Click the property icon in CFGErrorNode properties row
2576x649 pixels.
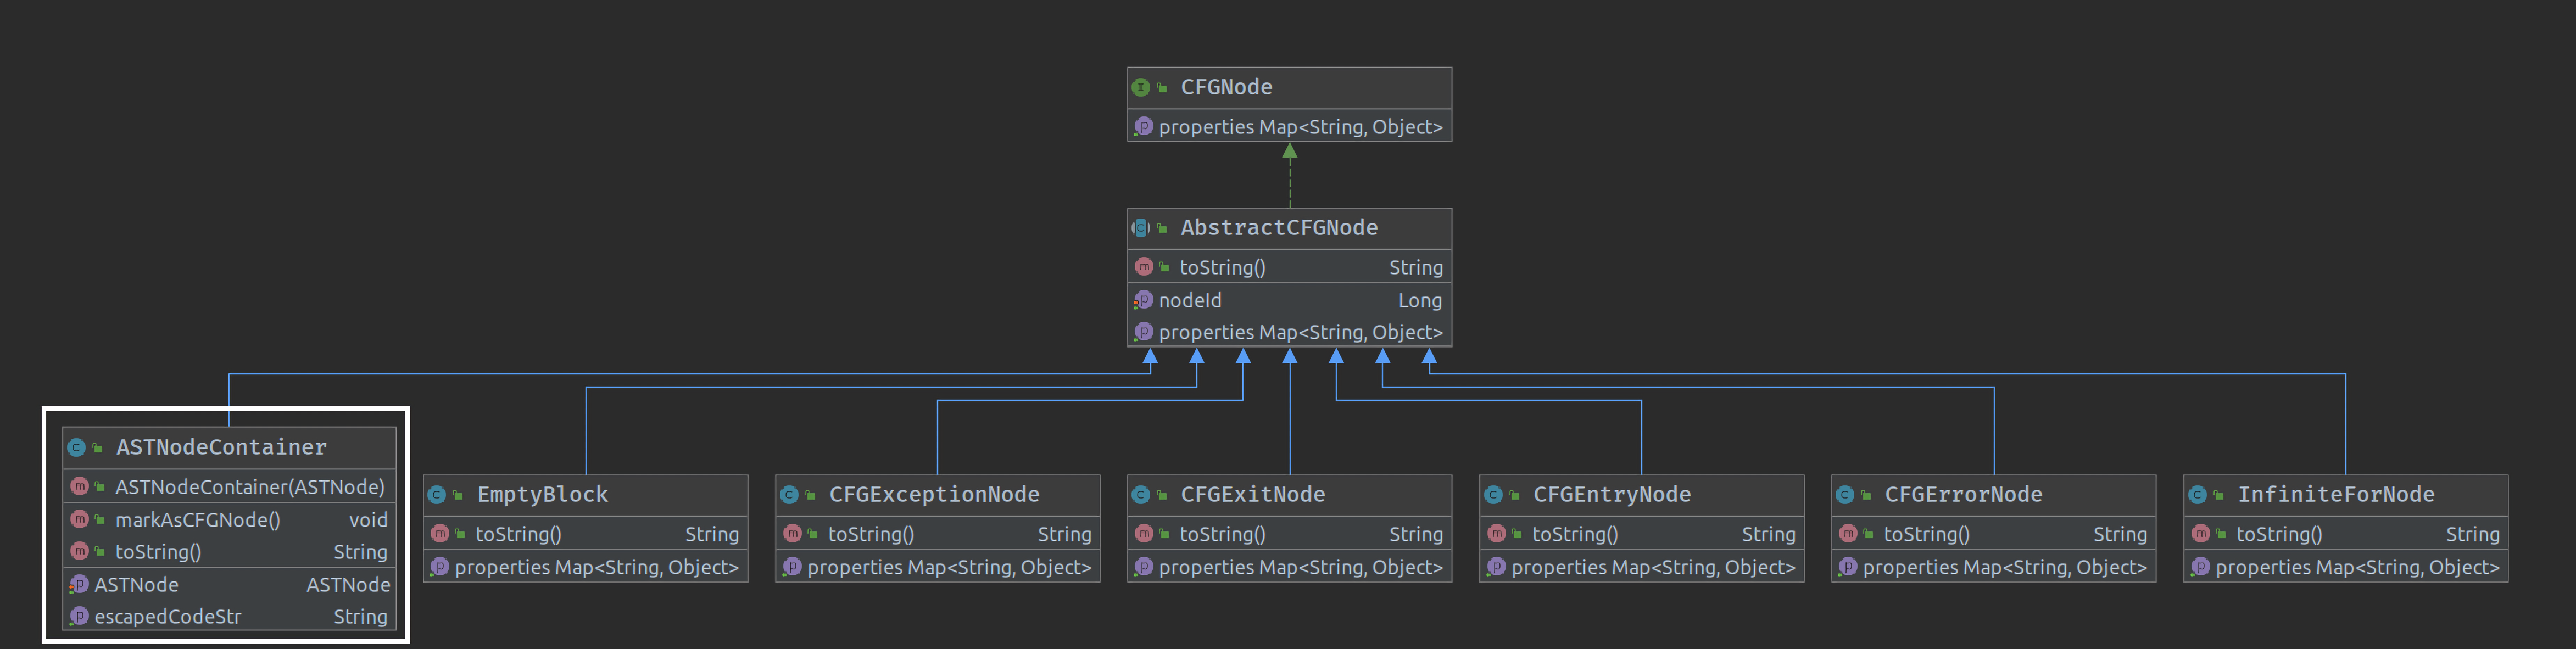[1847, 567]
